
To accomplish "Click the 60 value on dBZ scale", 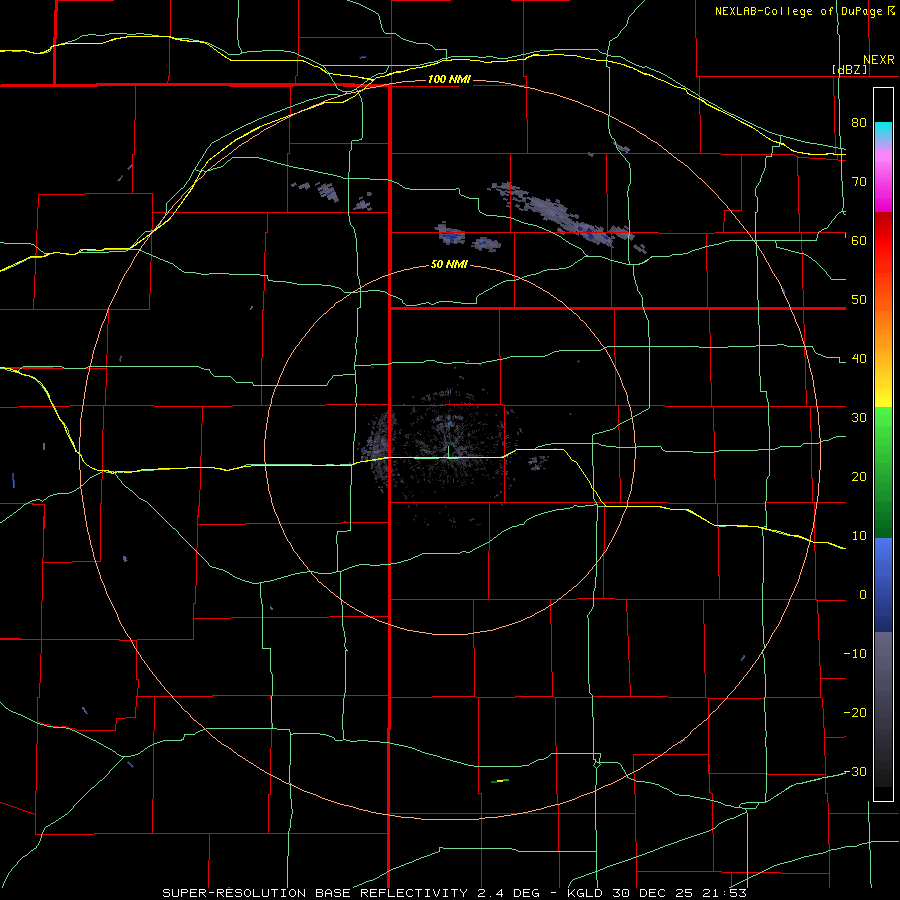I will coord(859,241).
